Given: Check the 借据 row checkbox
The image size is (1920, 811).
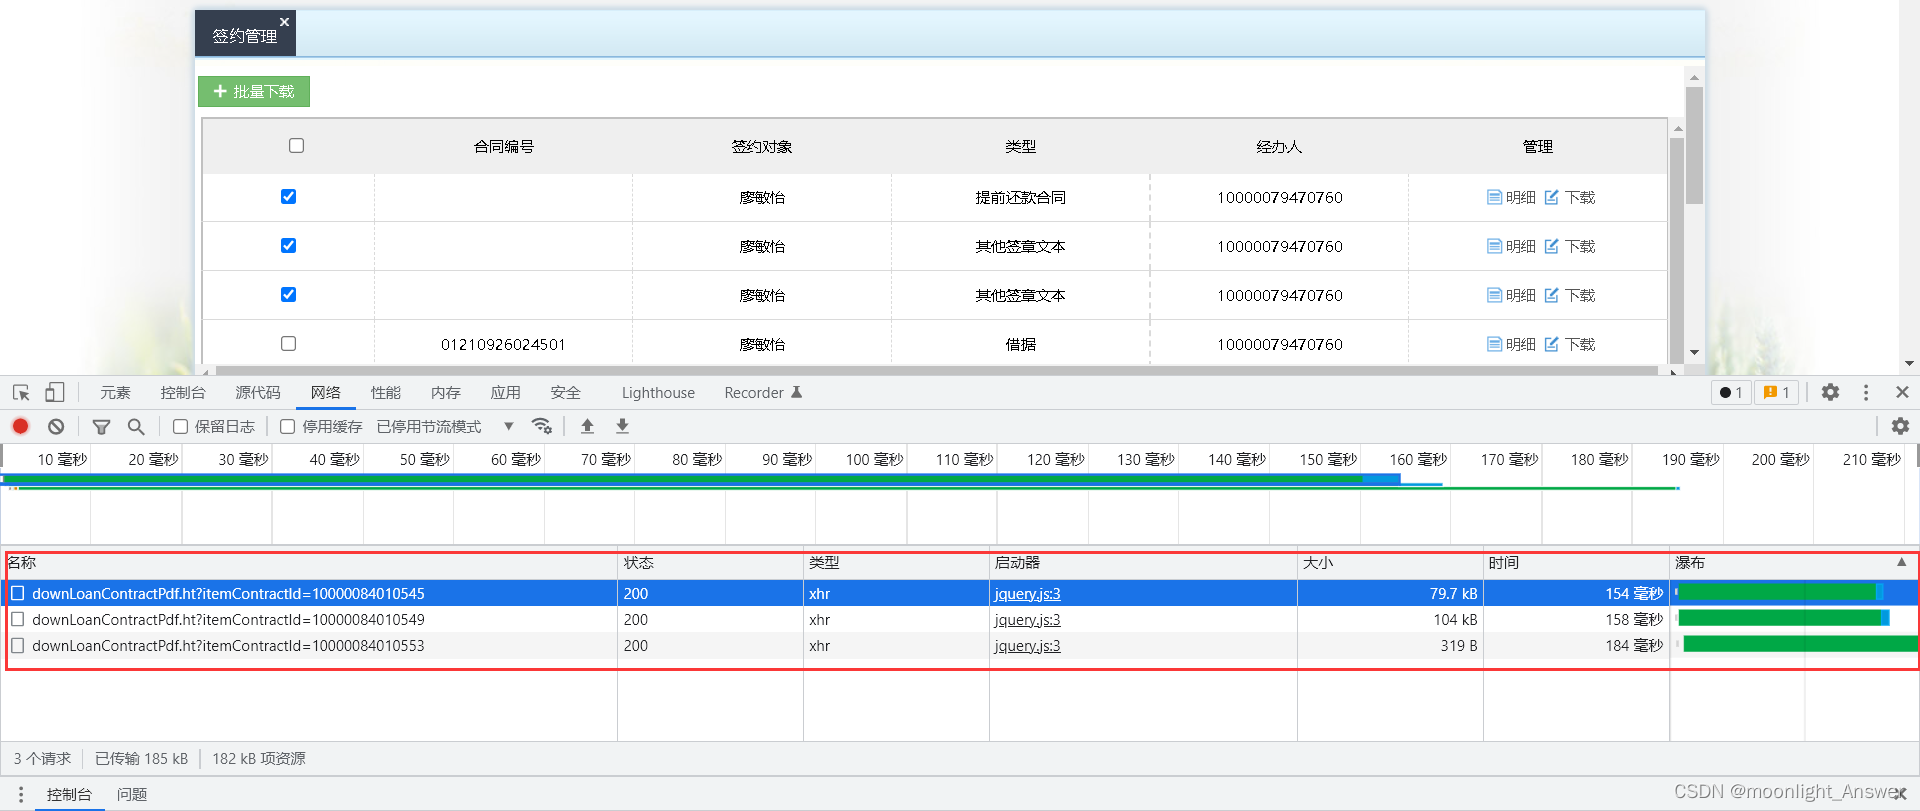Looking at the screenshot, I should [288, 343].
